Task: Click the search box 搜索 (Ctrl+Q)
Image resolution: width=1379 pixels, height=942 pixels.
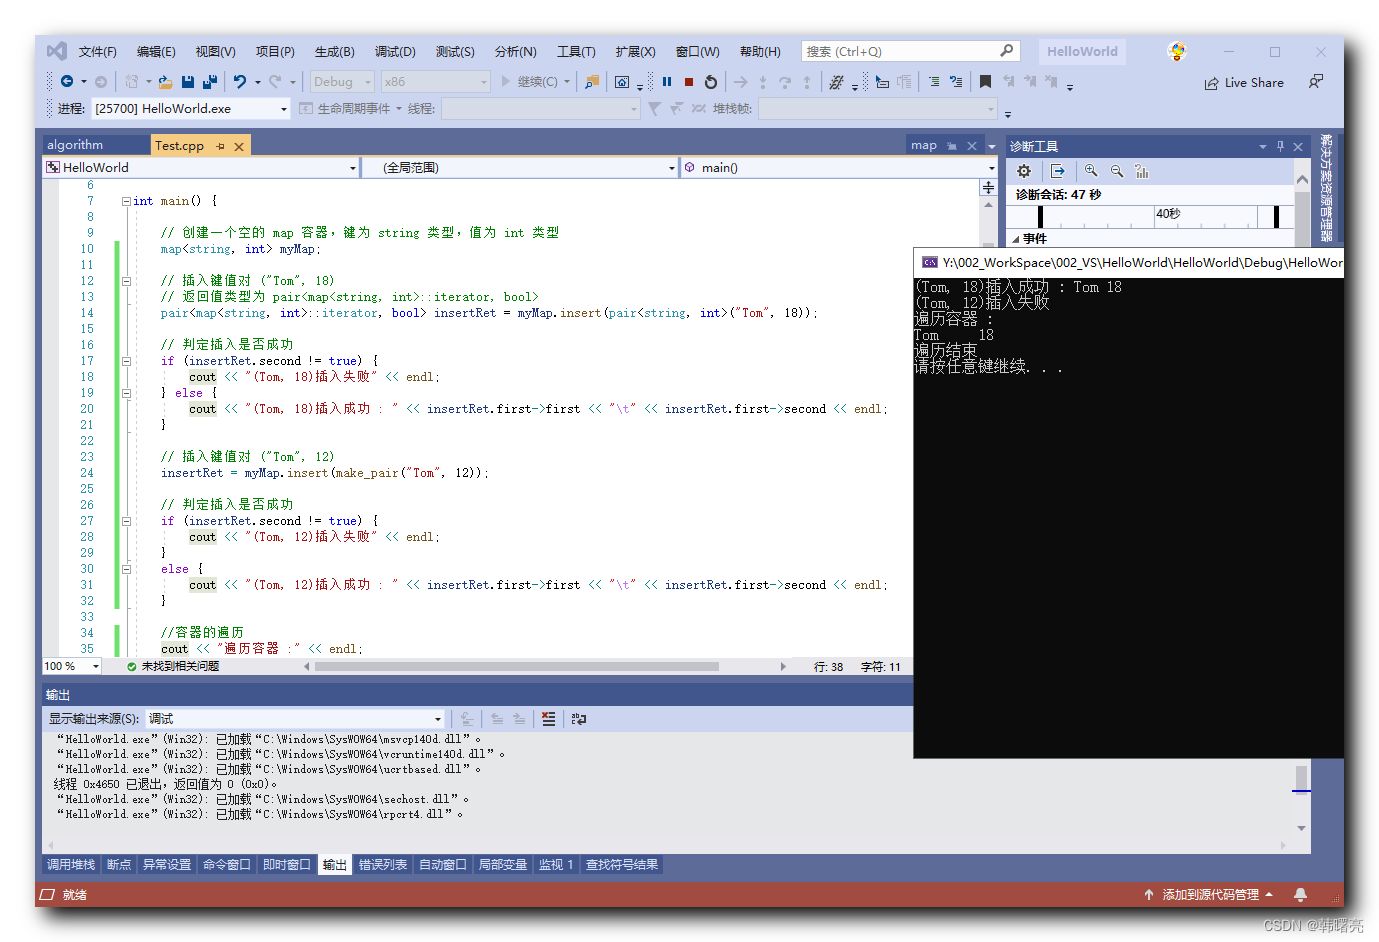Action: (x=909, y=52)
